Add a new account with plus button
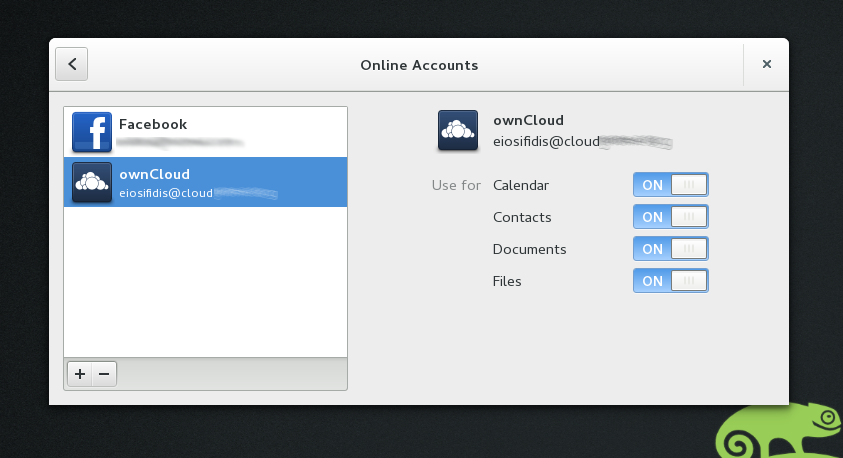 80,374
